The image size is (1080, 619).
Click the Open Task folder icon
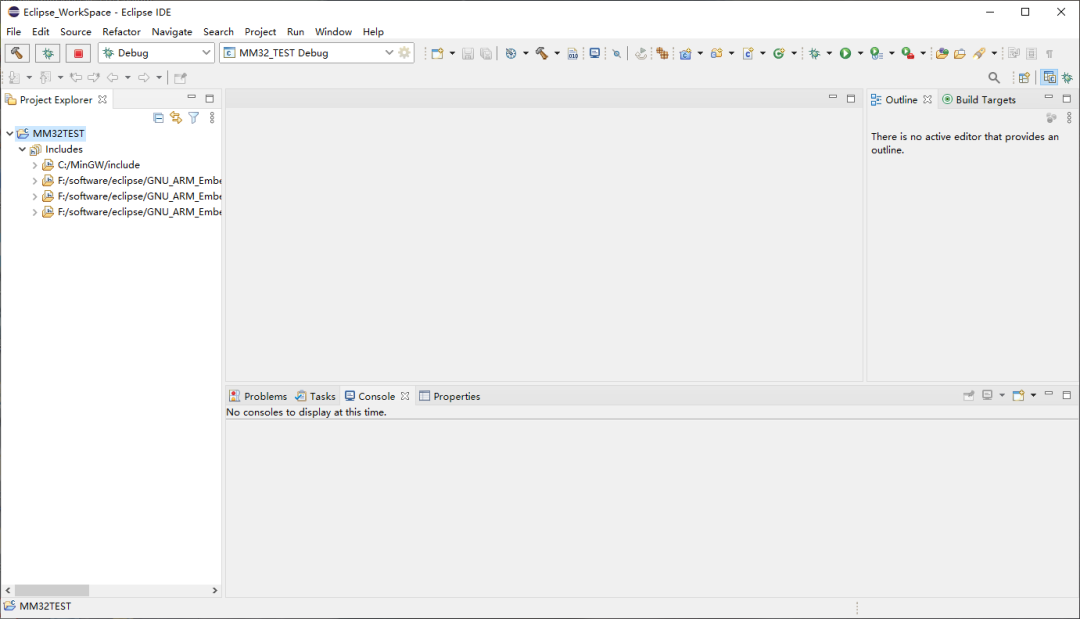point(959,54)
